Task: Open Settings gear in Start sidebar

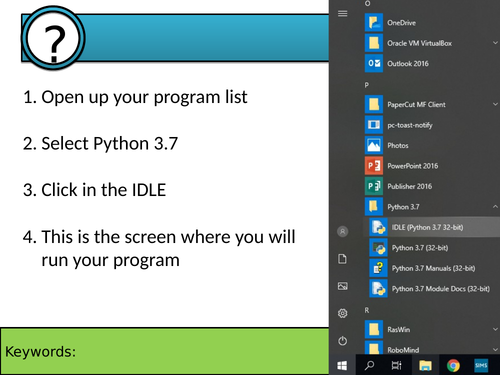Action: [x=343, y=313]
